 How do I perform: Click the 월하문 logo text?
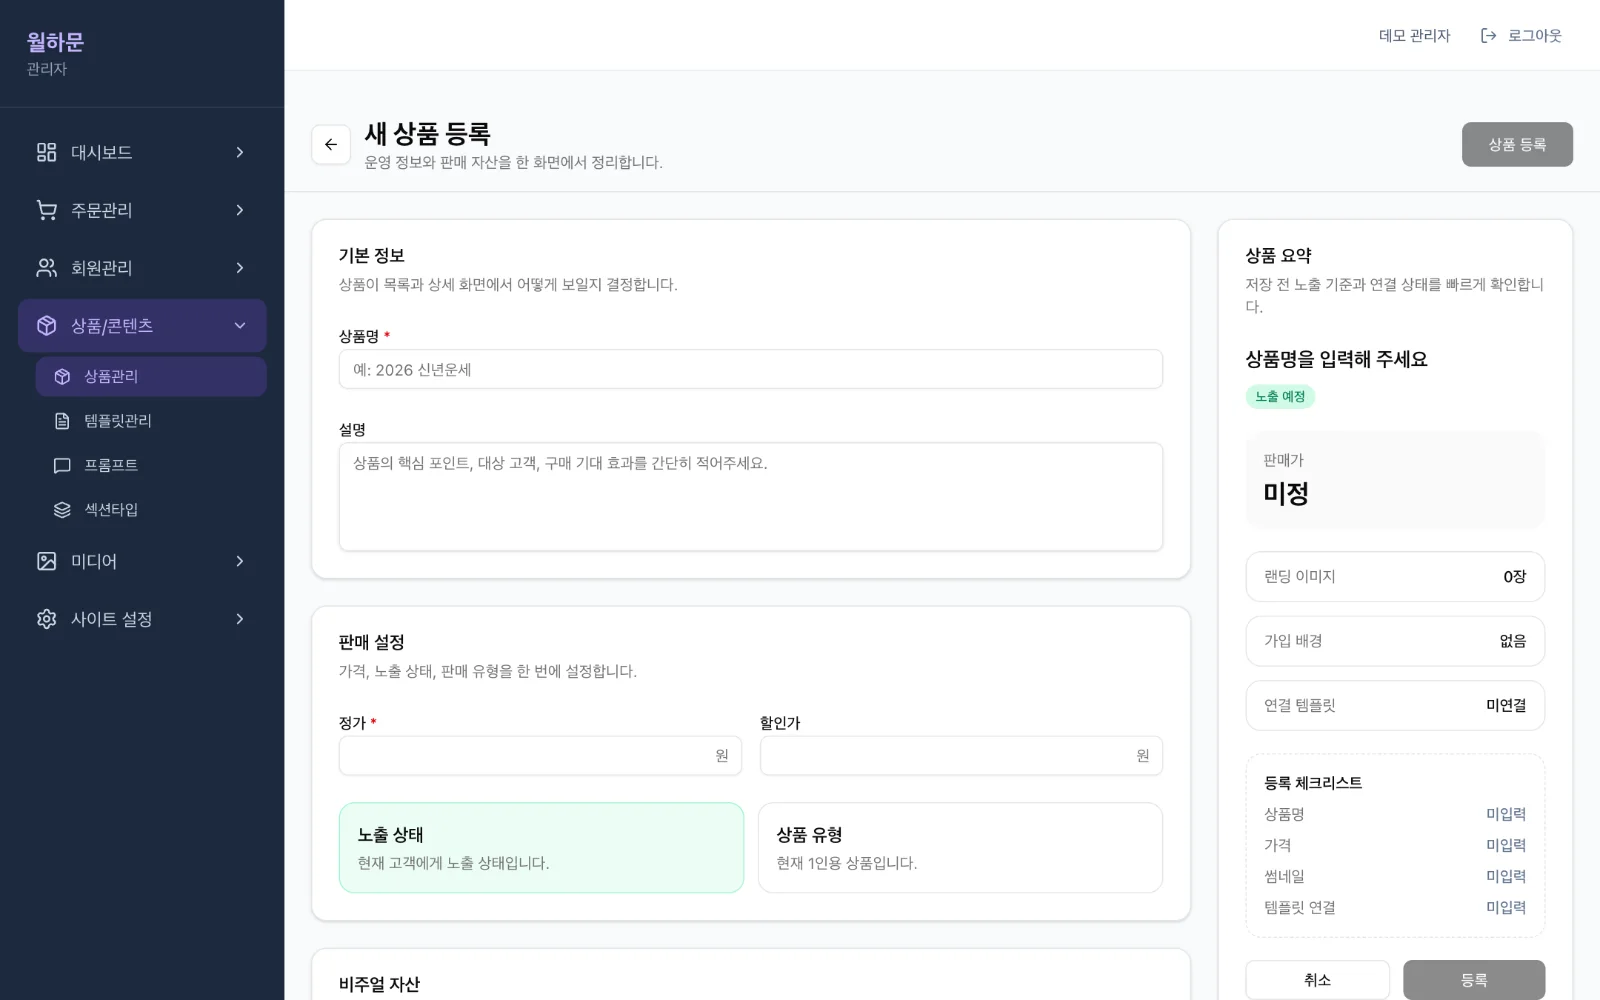(55, 42)
